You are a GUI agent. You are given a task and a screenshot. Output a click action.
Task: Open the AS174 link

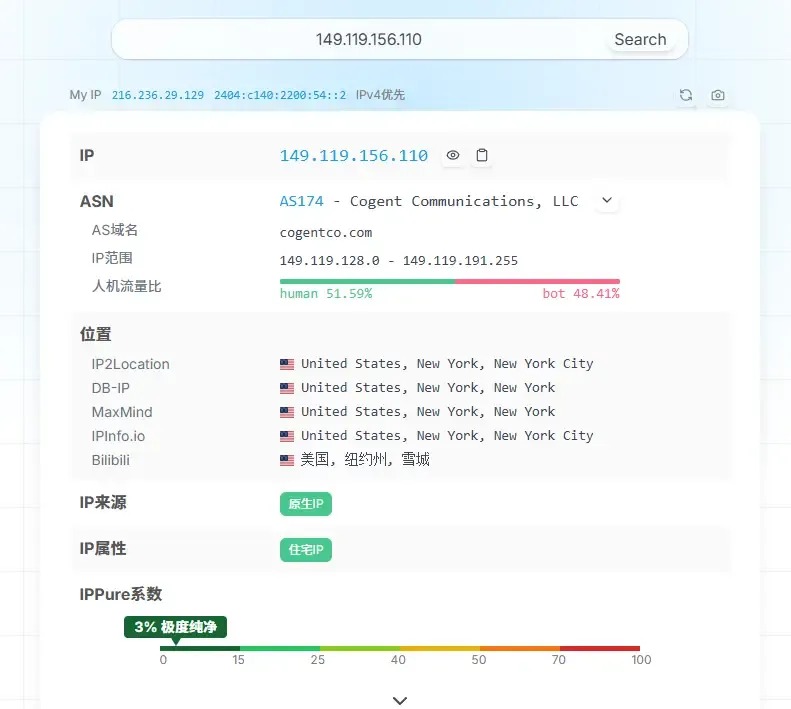[301, 201]
